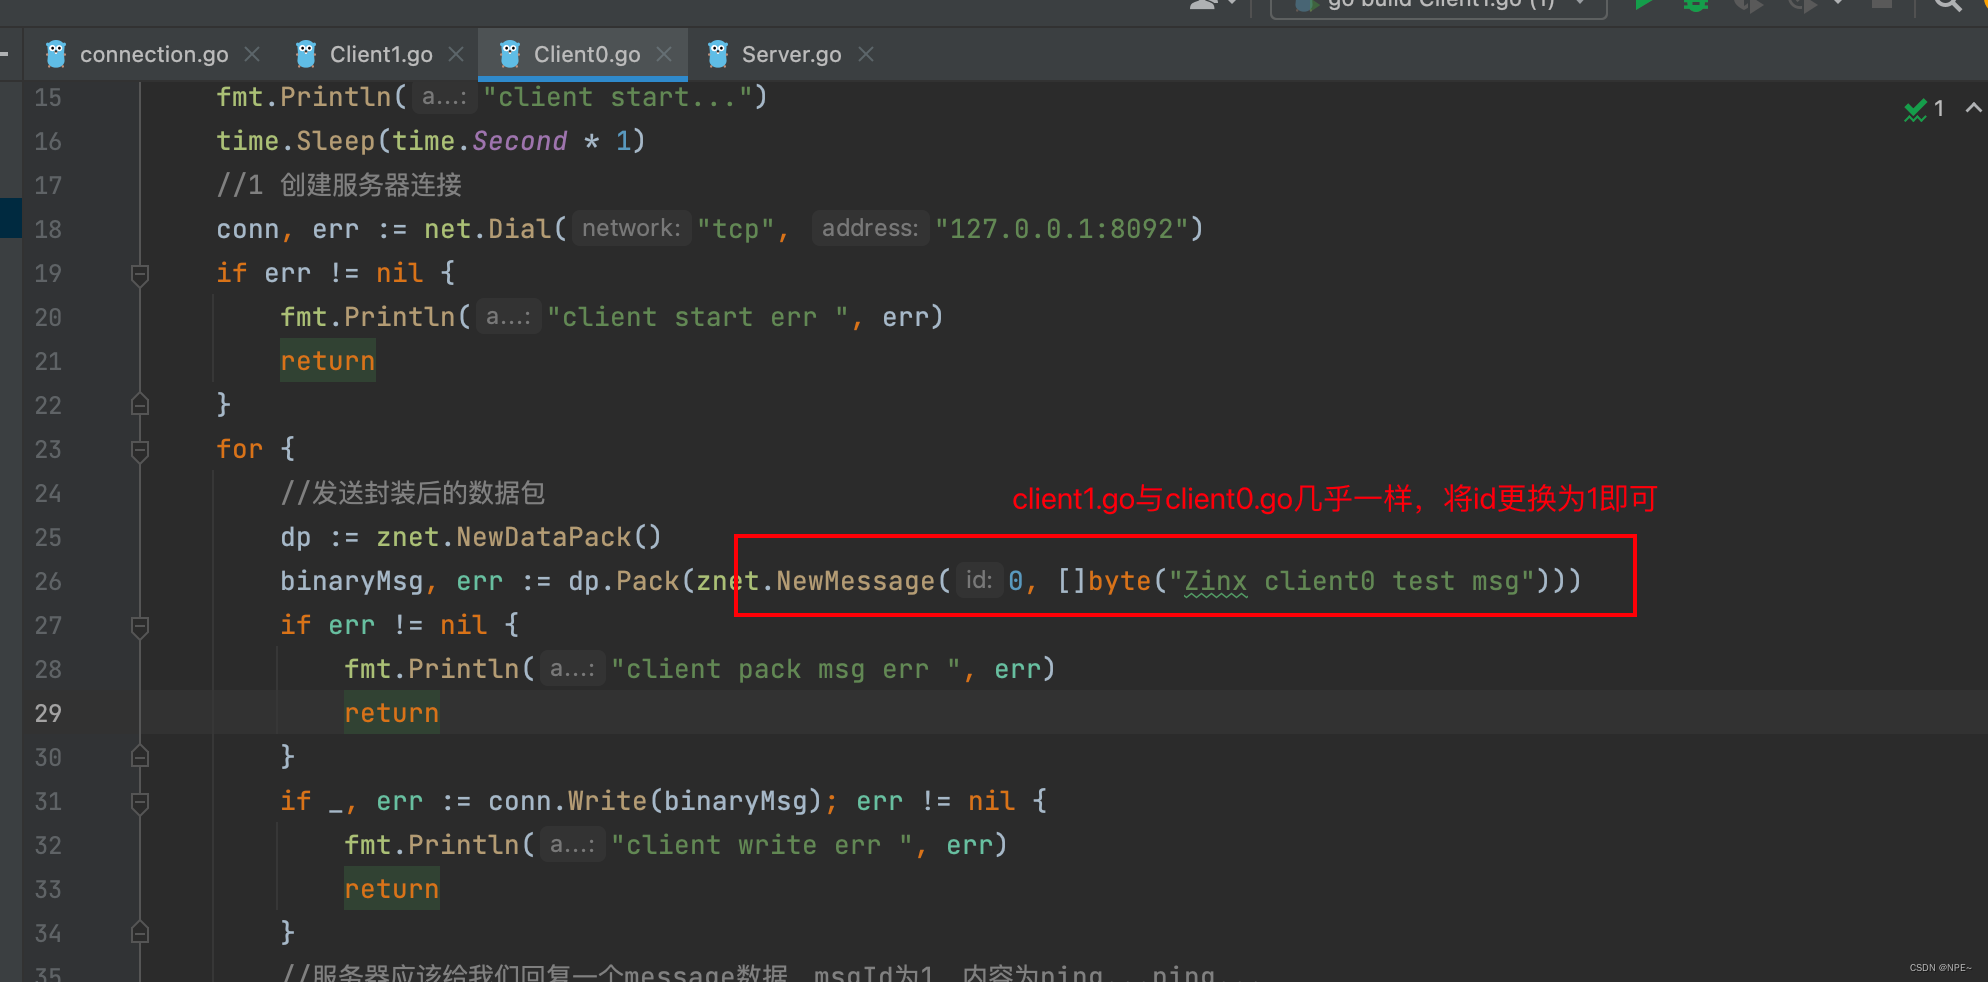The image size is (1988, 982).
Task: Open the inspections widget showing 1 typo
Action: coord(1924,109)
